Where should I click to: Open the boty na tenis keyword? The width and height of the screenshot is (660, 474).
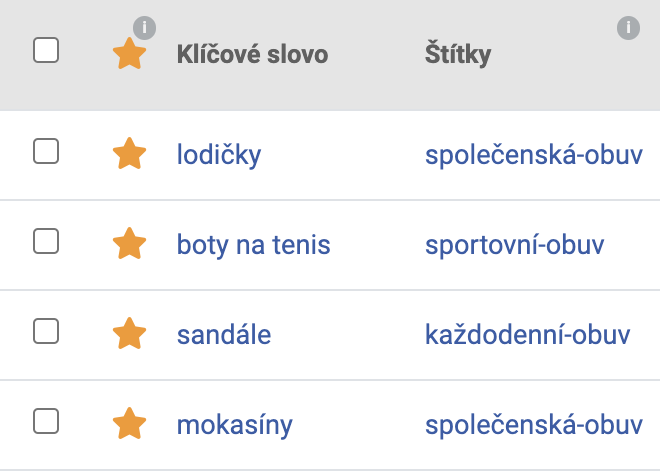pos(253,245)
